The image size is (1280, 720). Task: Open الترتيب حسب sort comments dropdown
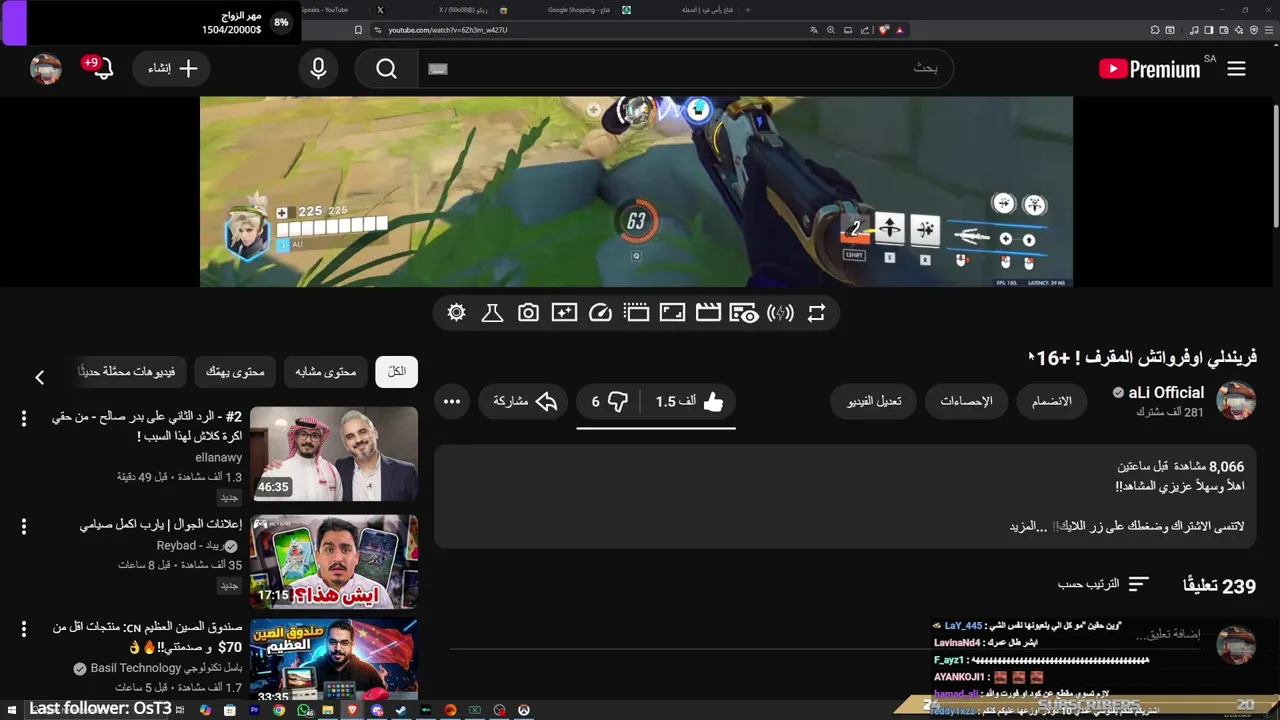click(x=1104, y=583)
